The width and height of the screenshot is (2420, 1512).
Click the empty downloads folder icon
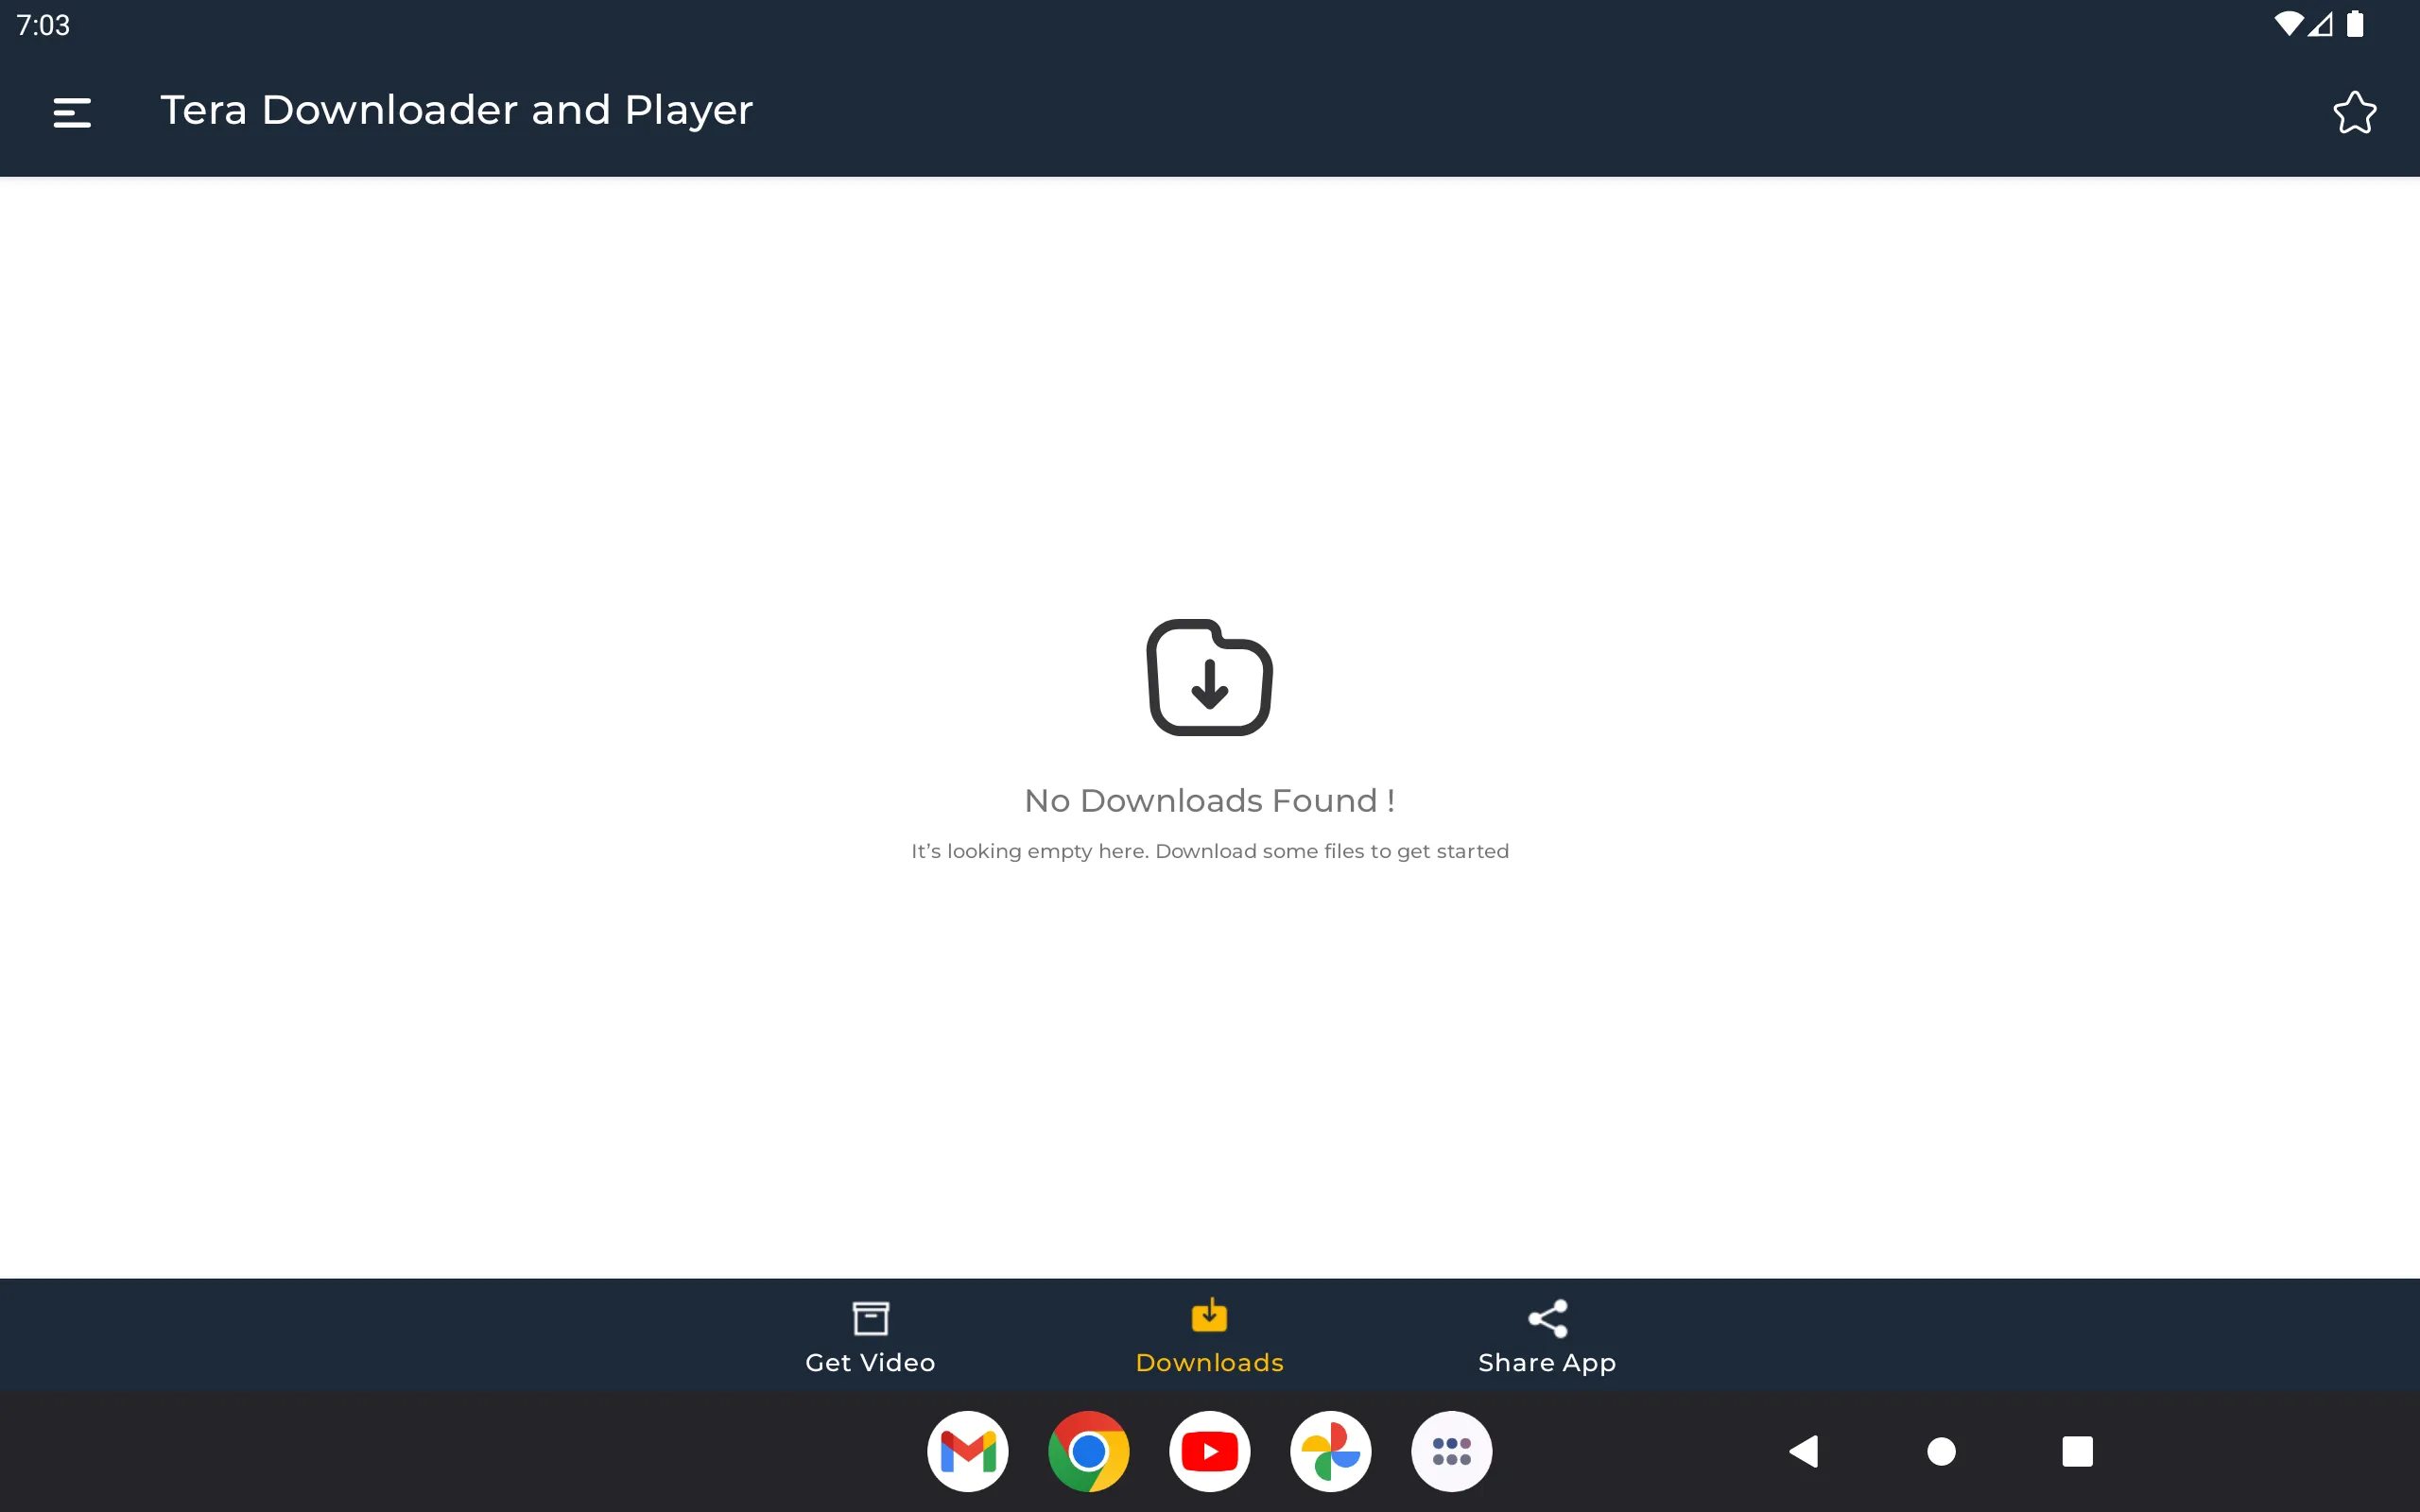click(1209, 677)
